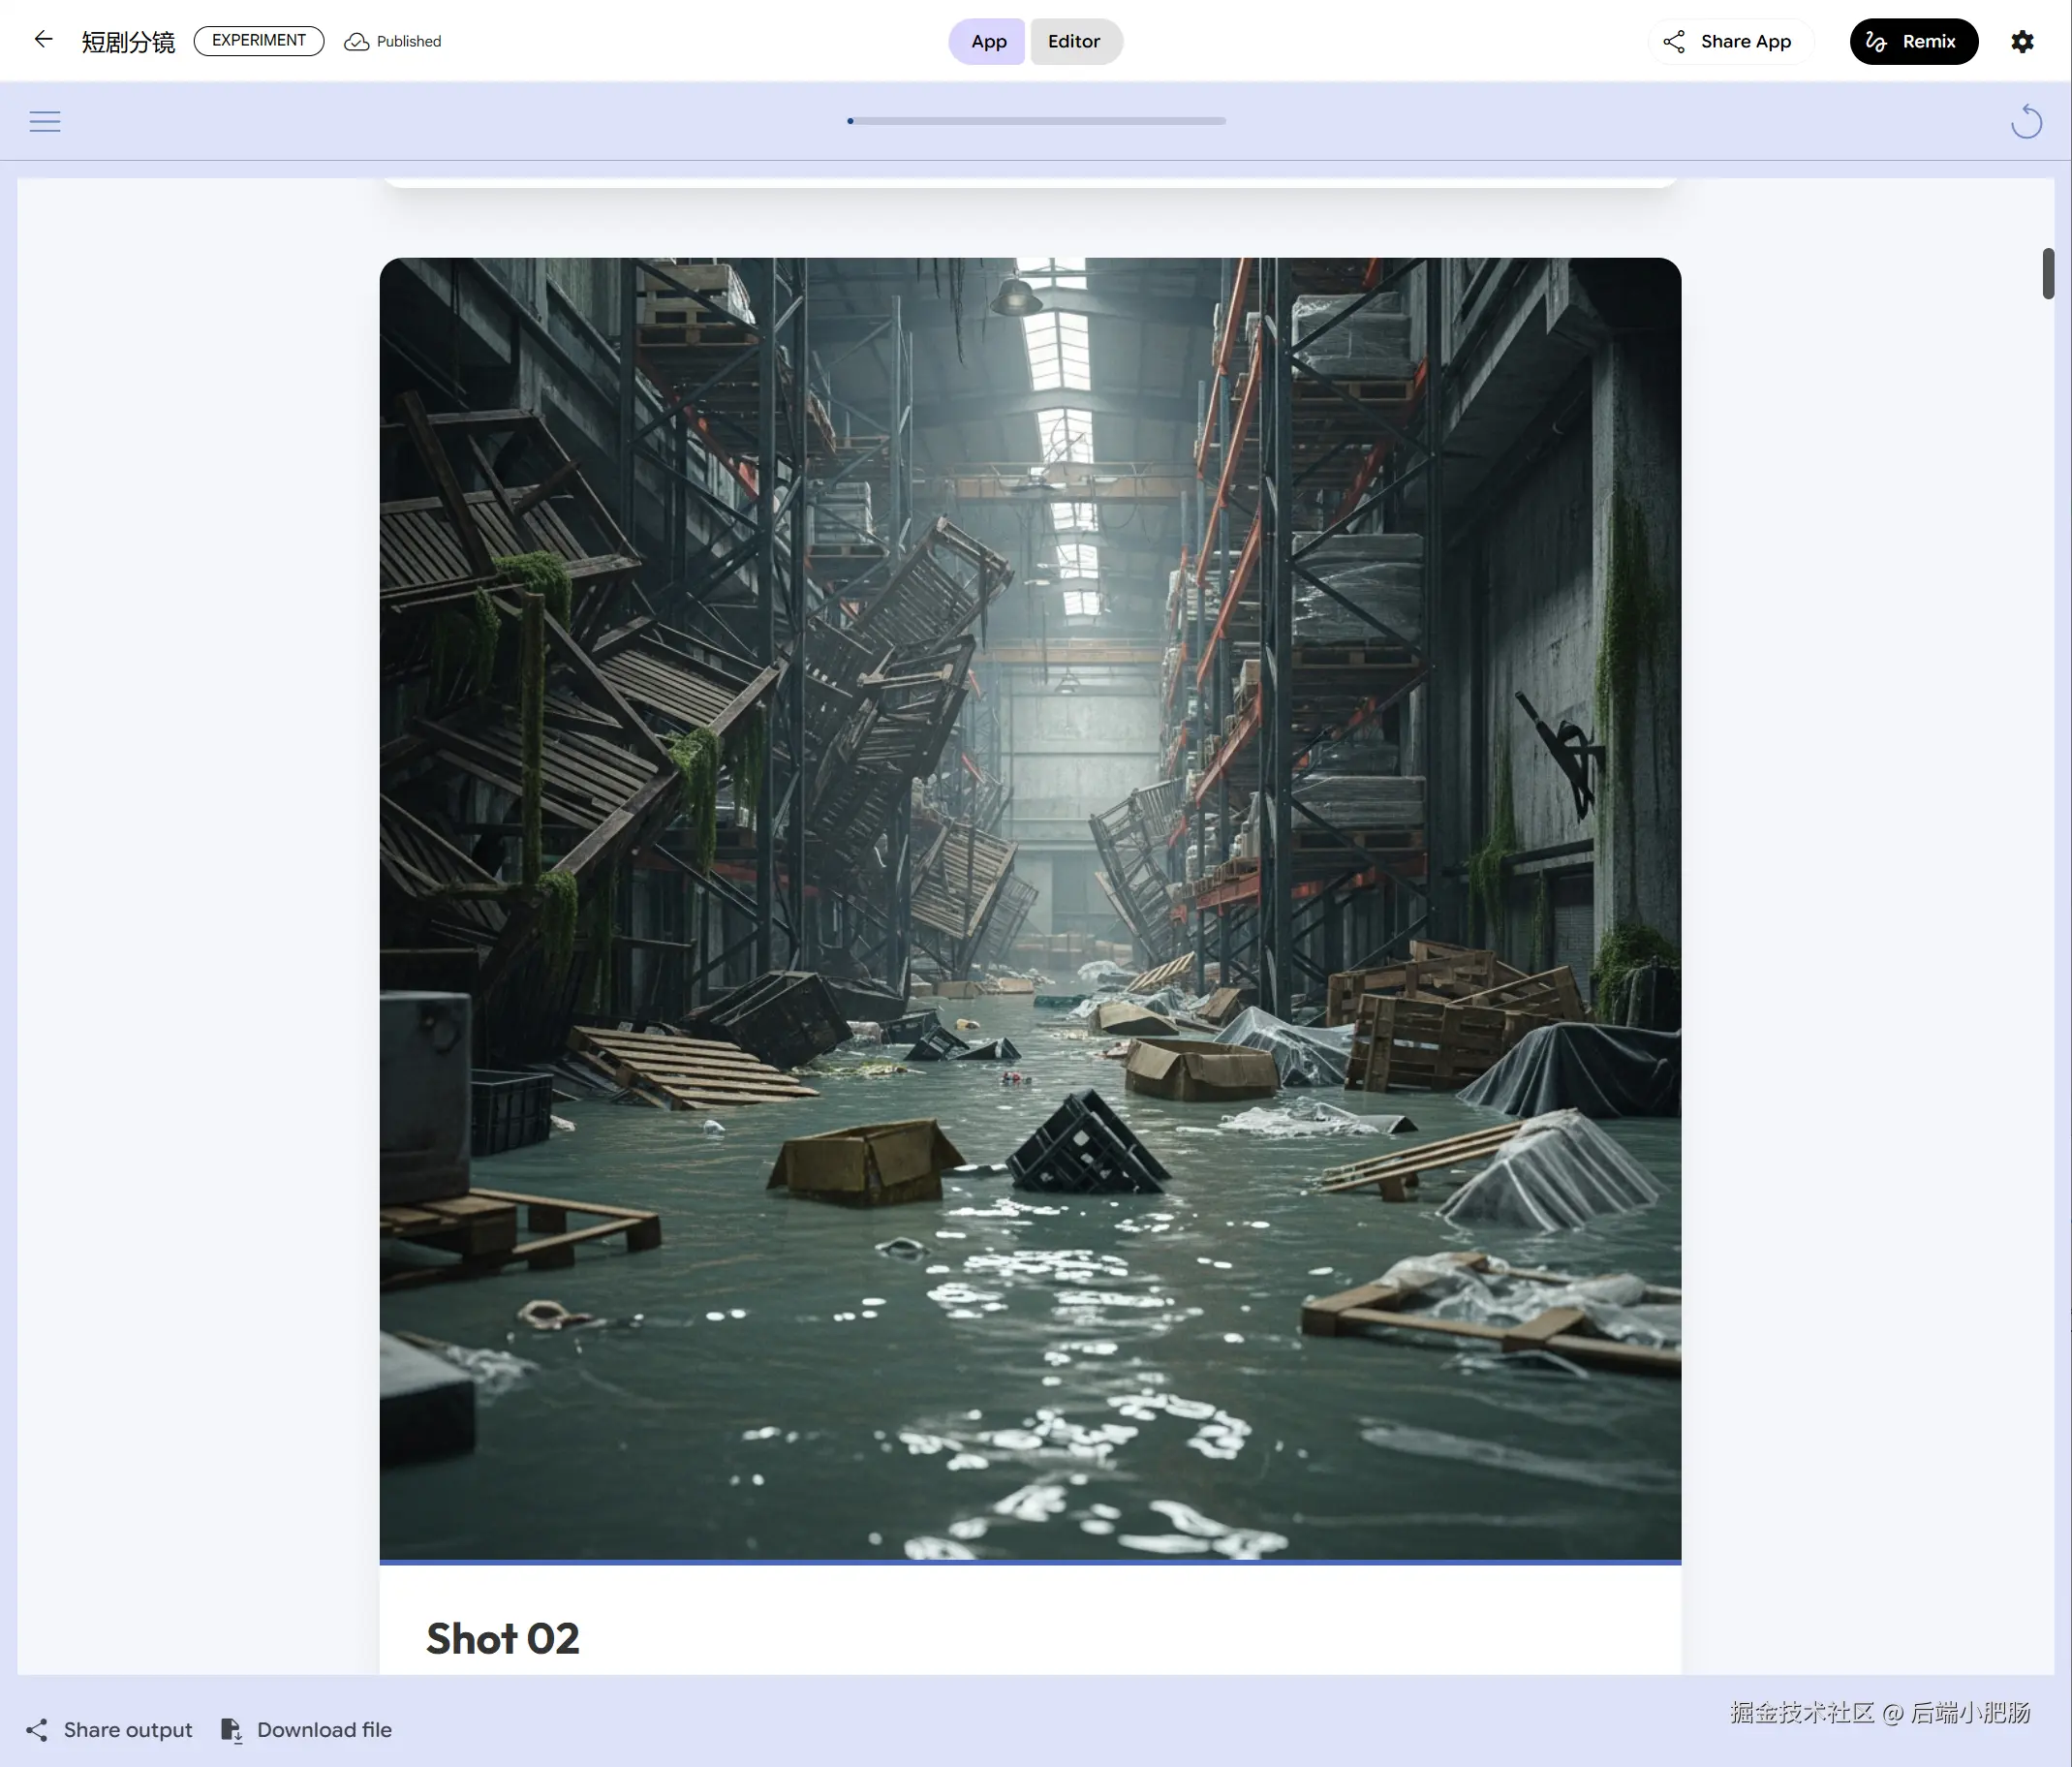Image resolution: width=2072 pixels, height=1767 pixels.
Task: Go back using the left arrow
Action: (x=43, y=40)
